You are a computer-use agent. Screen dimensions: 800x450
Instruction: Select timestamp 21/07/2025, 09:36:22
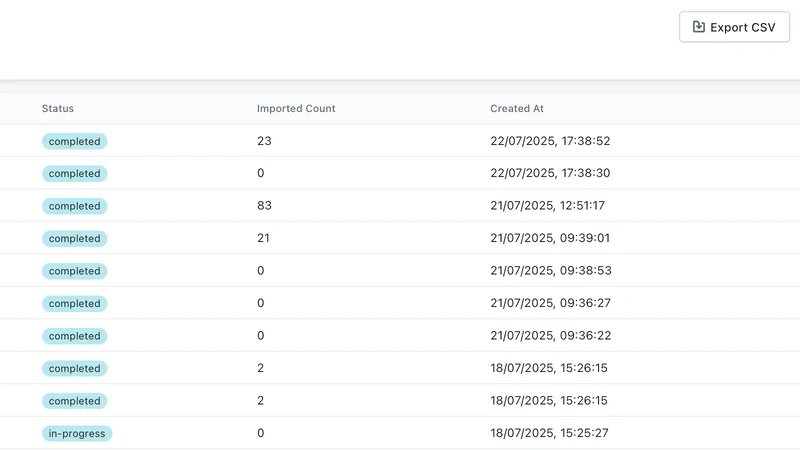[551, 335]
